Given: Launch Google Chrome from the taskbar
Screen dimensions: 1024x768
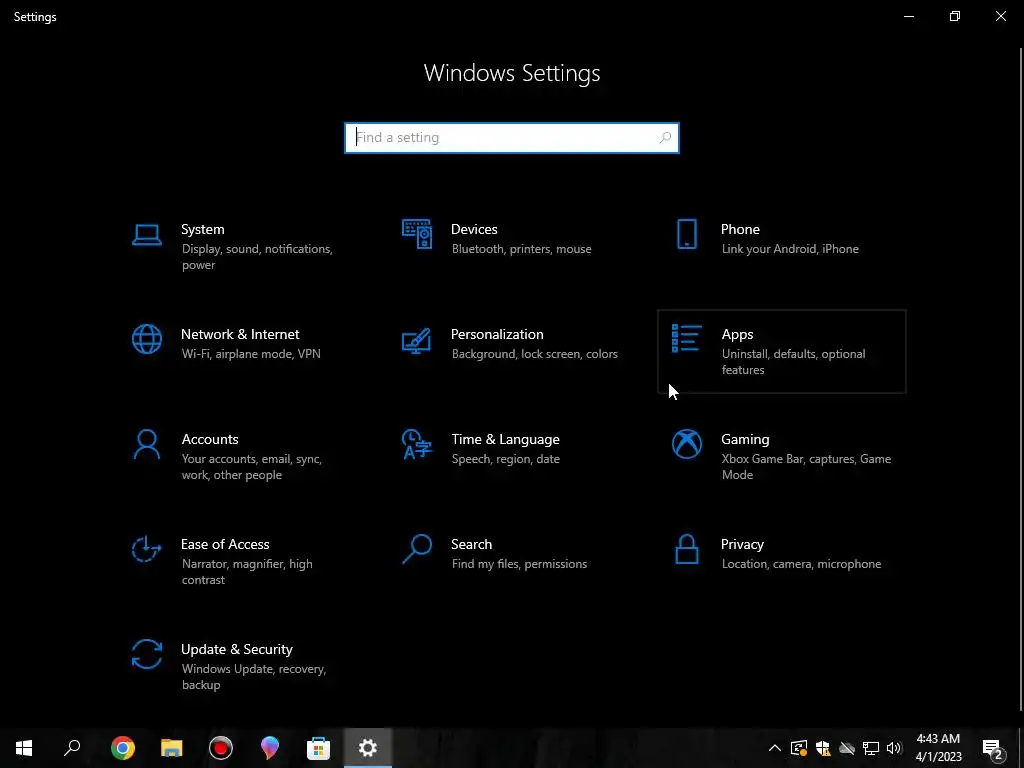Looking at the screenshot, I should point(123,748).
